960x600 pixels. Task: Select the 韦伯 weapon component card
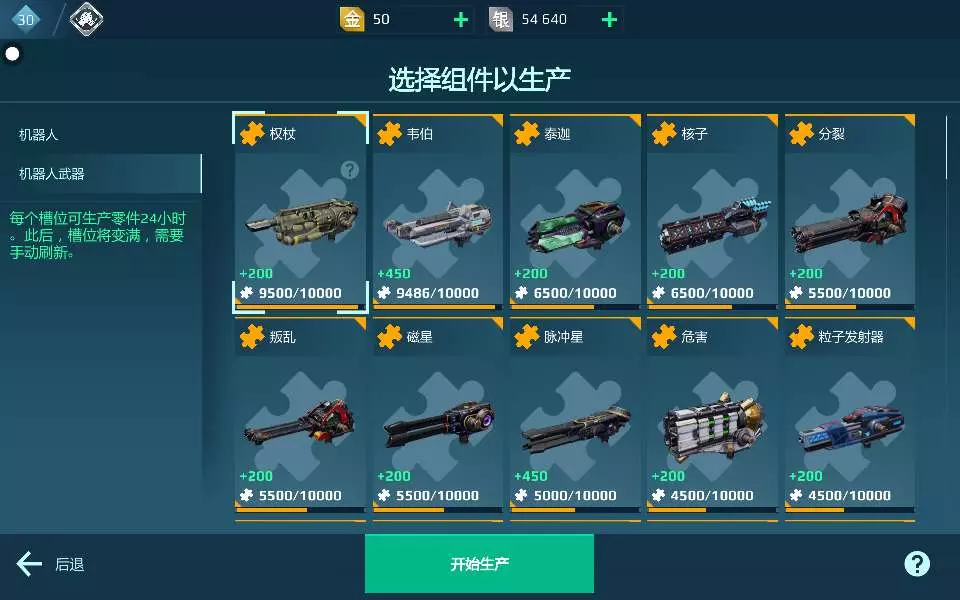coord(438,212)
